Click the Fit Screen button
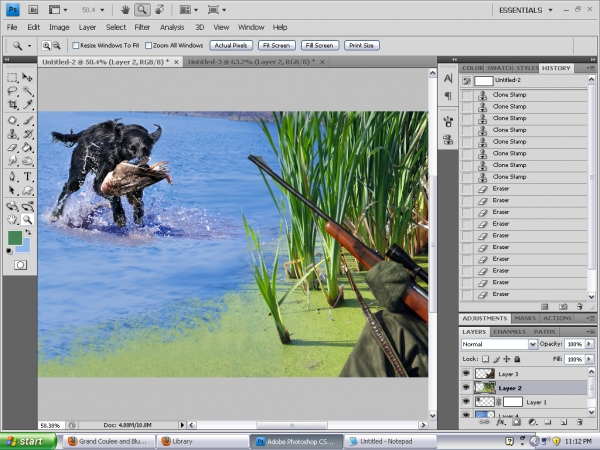 click(277, 46)
